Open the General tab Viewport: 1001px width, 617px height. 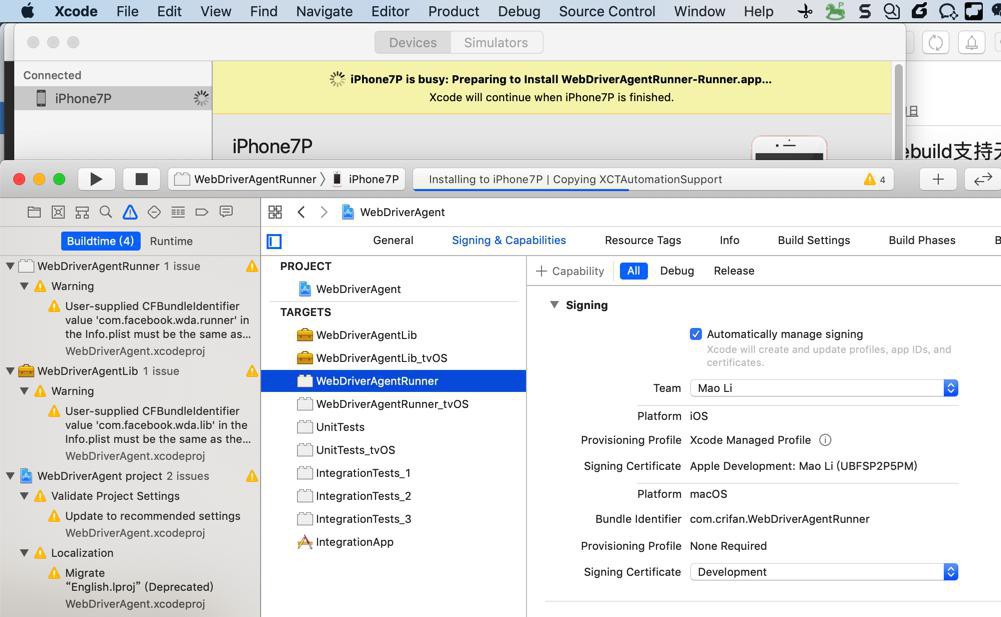(x=393, y=240)
